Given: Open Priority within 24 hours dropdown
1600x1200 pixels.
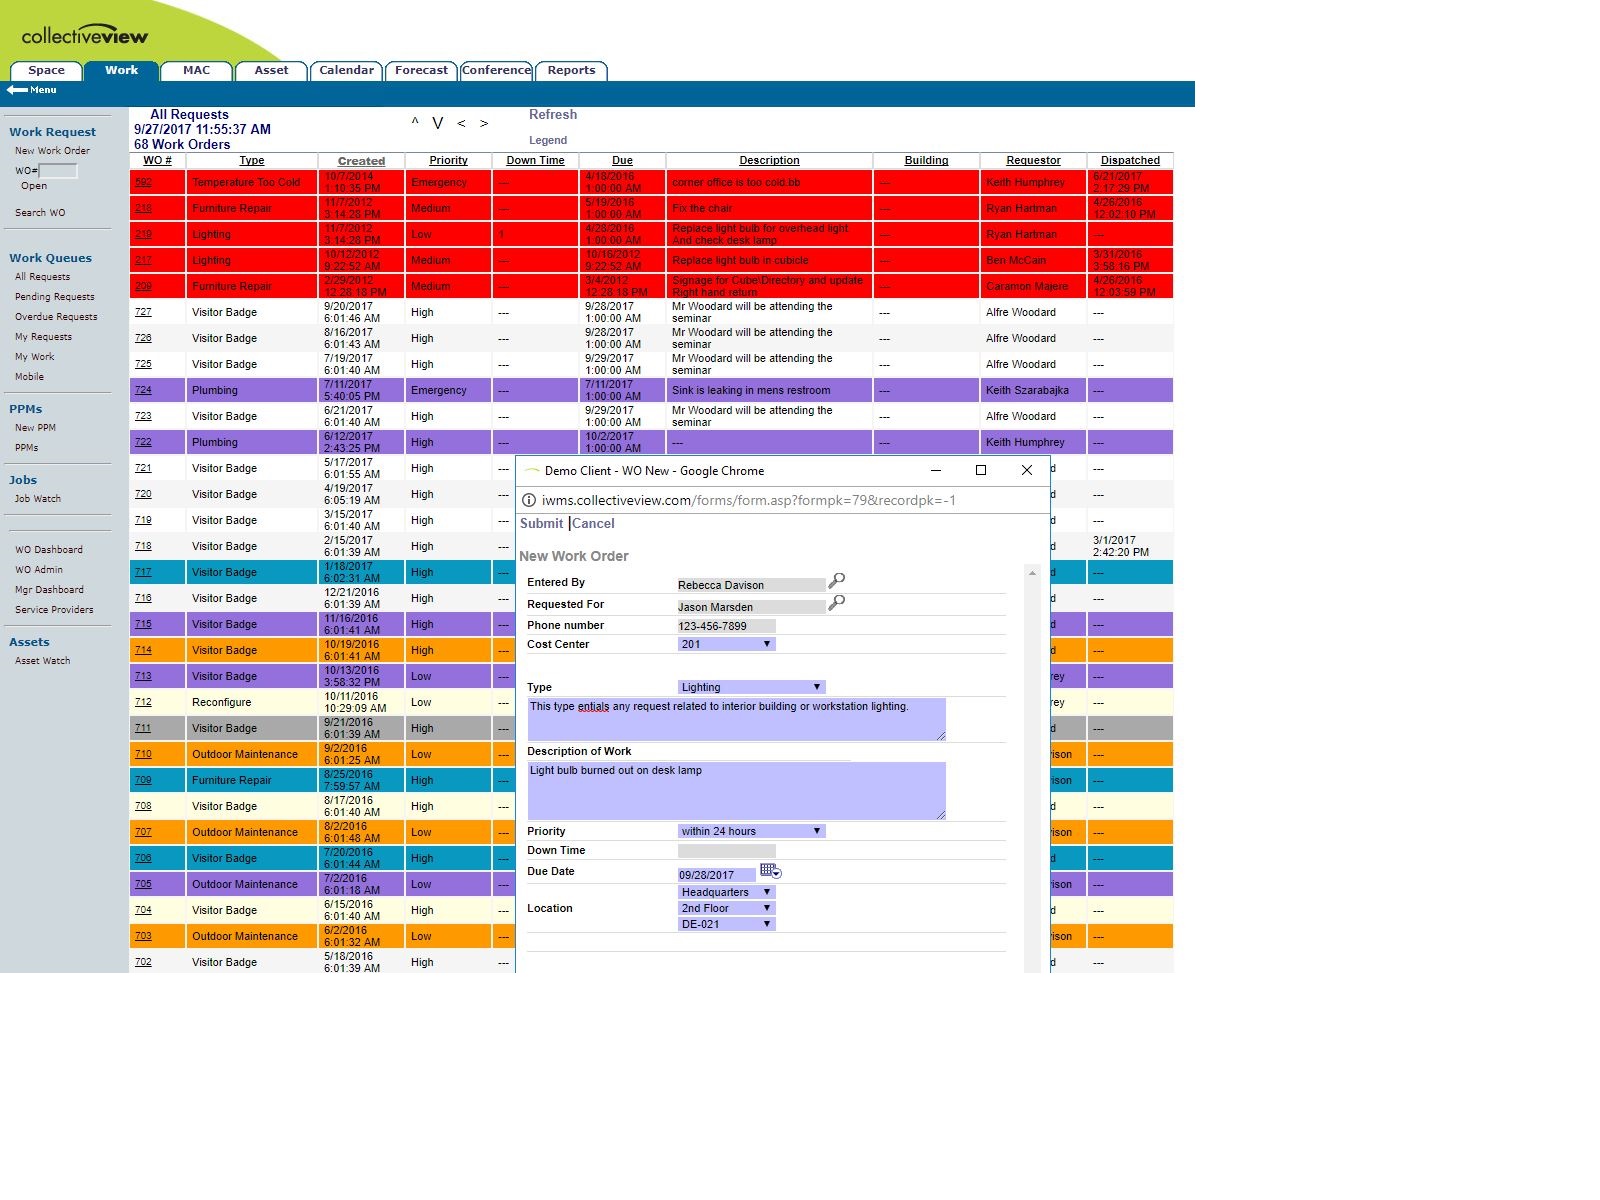Looking at the screenshot, I should point(751,831).
